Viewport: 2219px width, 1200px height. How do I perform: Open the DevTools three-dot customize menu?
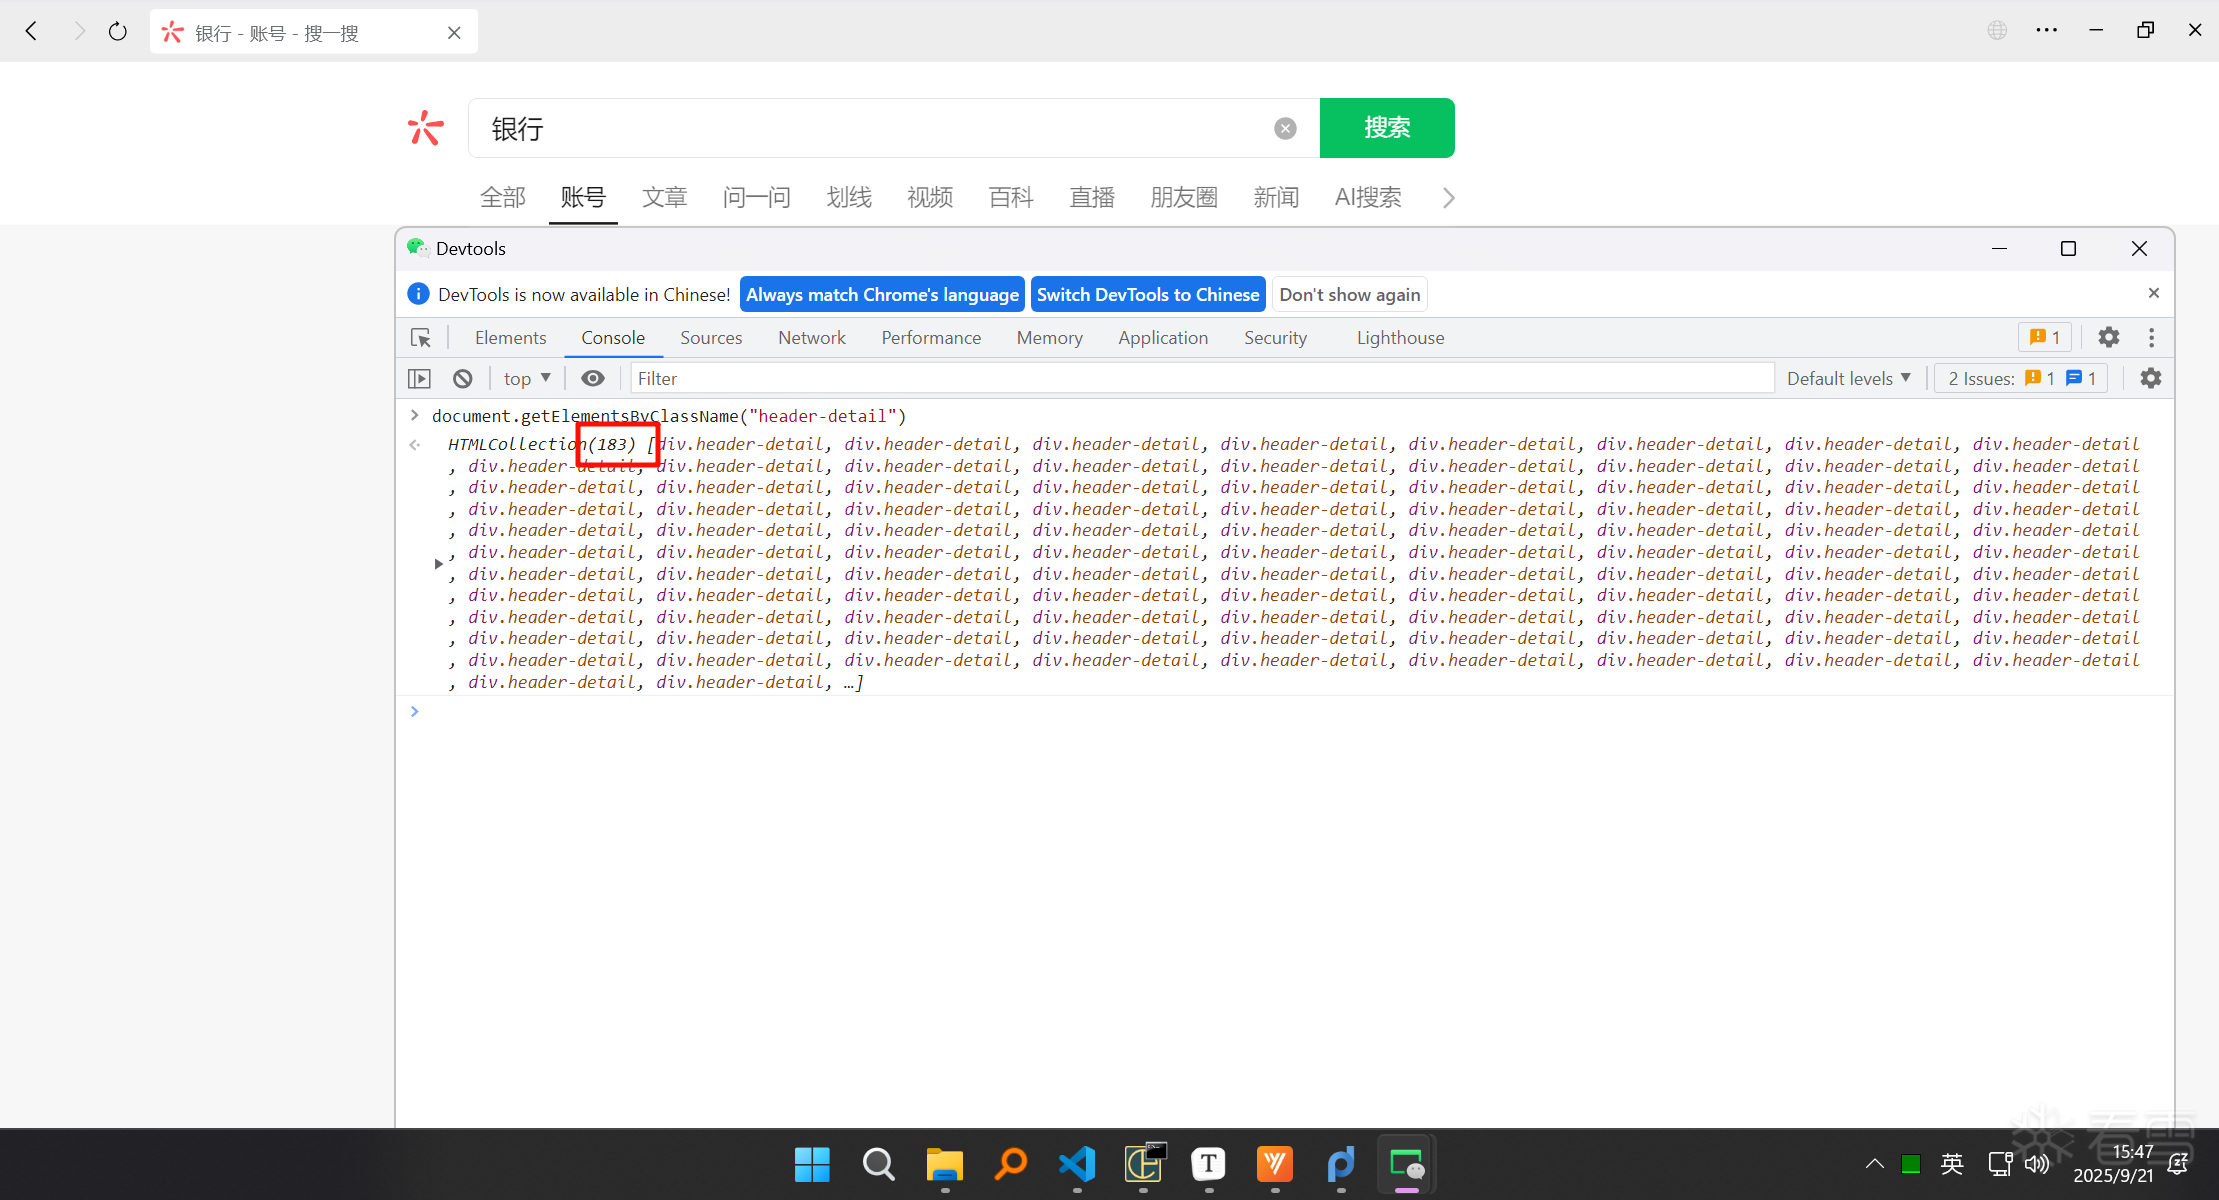click(x=2151, y=338)
